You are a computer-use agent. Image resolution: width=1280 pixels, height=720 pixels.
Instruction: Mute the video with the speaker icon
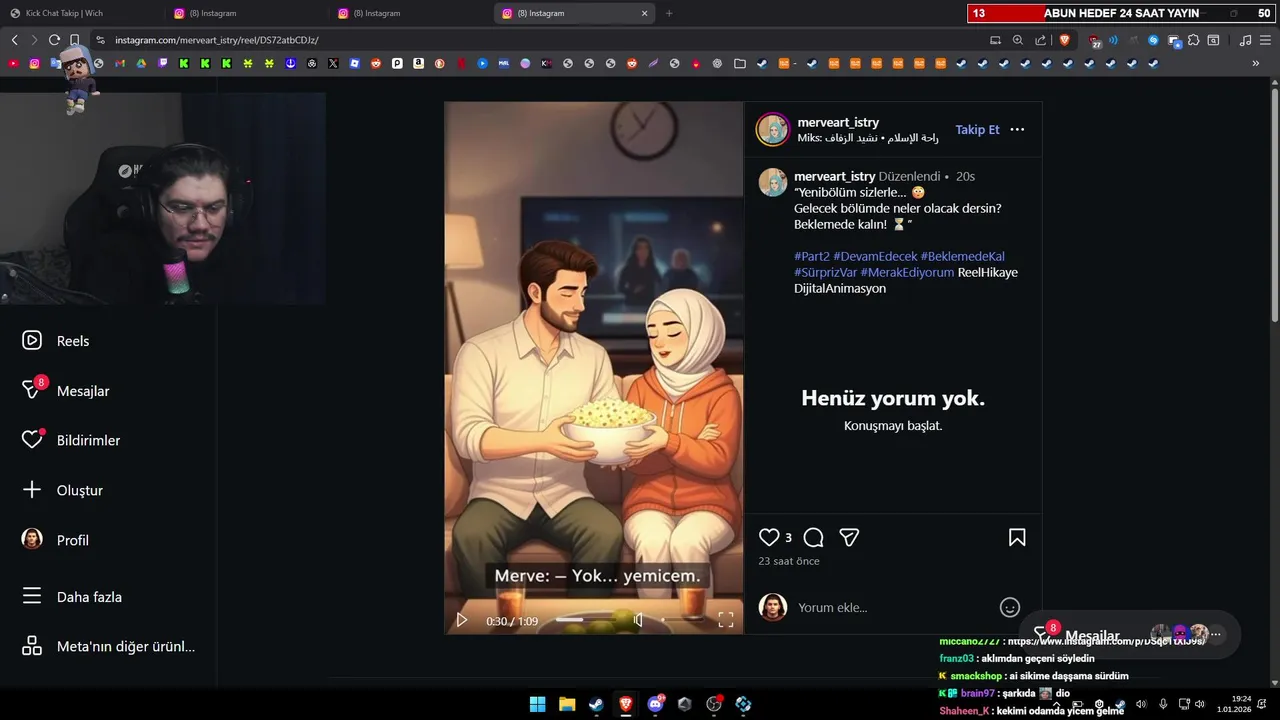click(638, 620)
